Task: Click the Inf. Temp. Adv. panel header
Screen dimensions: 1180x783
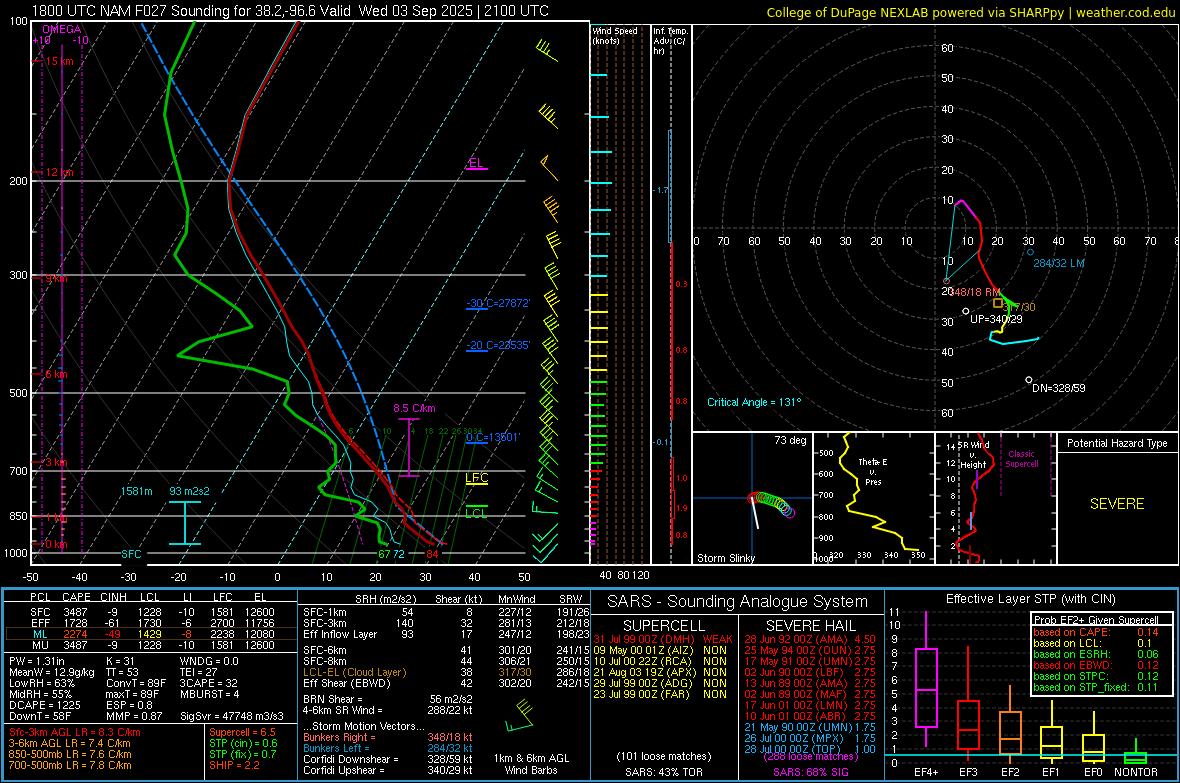Action: 670,41
